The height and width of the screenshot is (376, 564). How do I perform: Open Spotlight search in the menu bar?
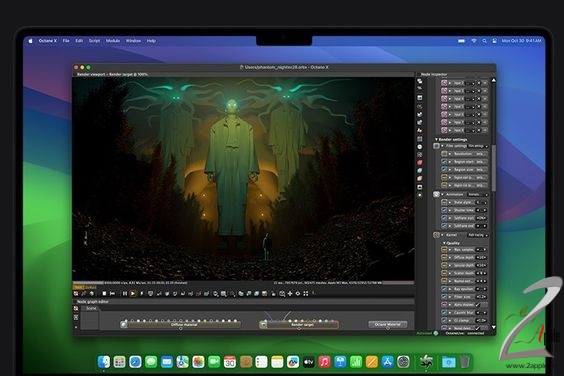[x=484, y=41]
